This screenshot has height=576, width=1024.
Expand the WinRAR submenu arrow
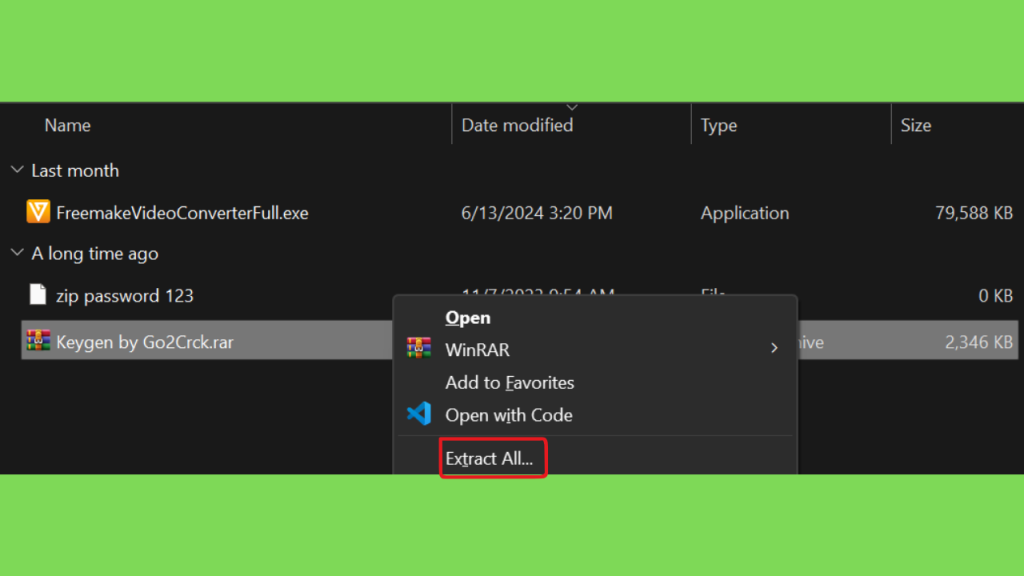pos(774,349)
